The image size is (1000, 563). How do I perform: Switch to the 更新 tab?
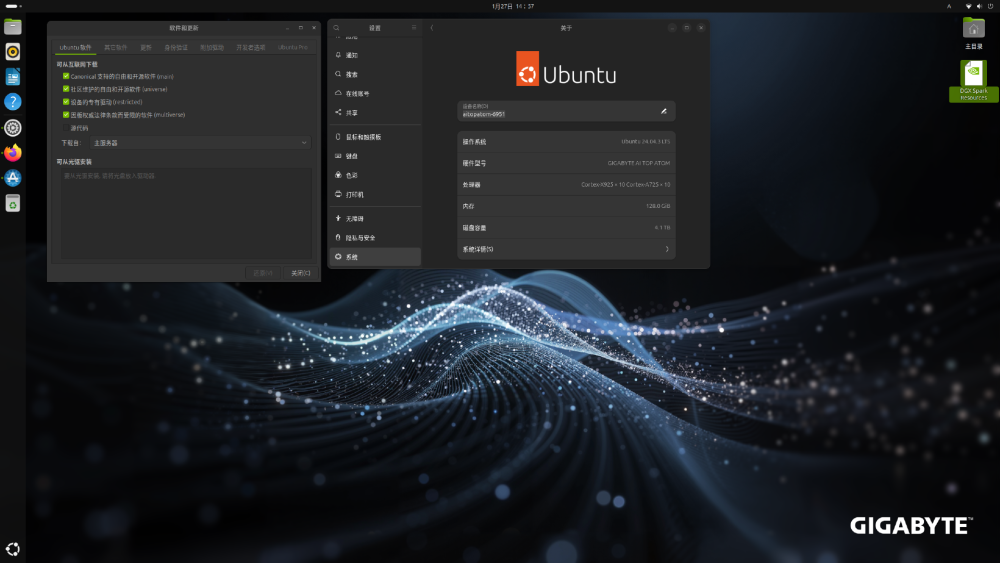pos(146,47)
